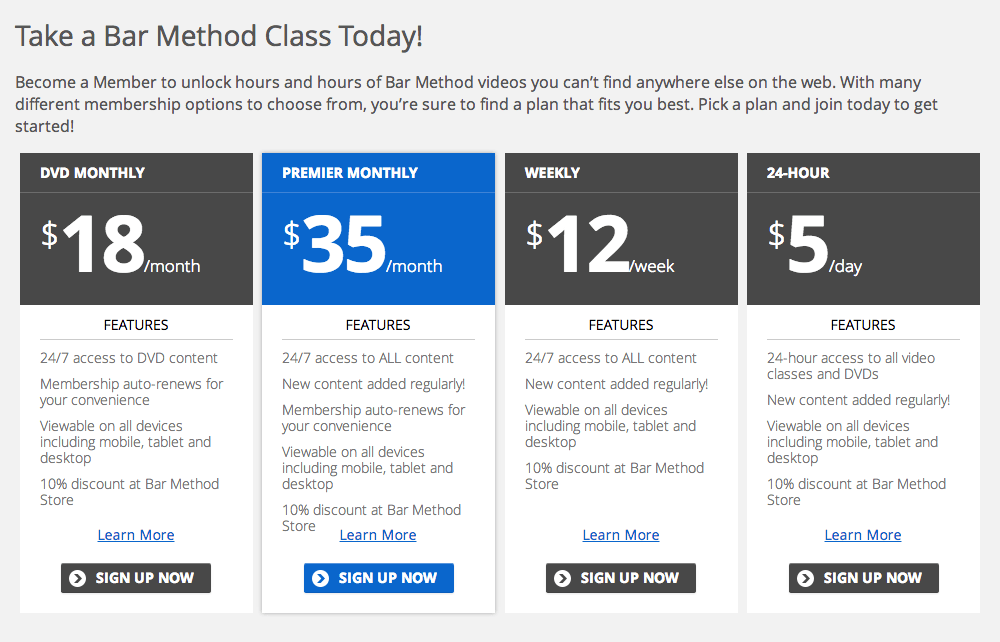Open Learn More under Premier Monthly
Image resolution: width=1000 pixels, height=642 pixels.
pos(378,535)
